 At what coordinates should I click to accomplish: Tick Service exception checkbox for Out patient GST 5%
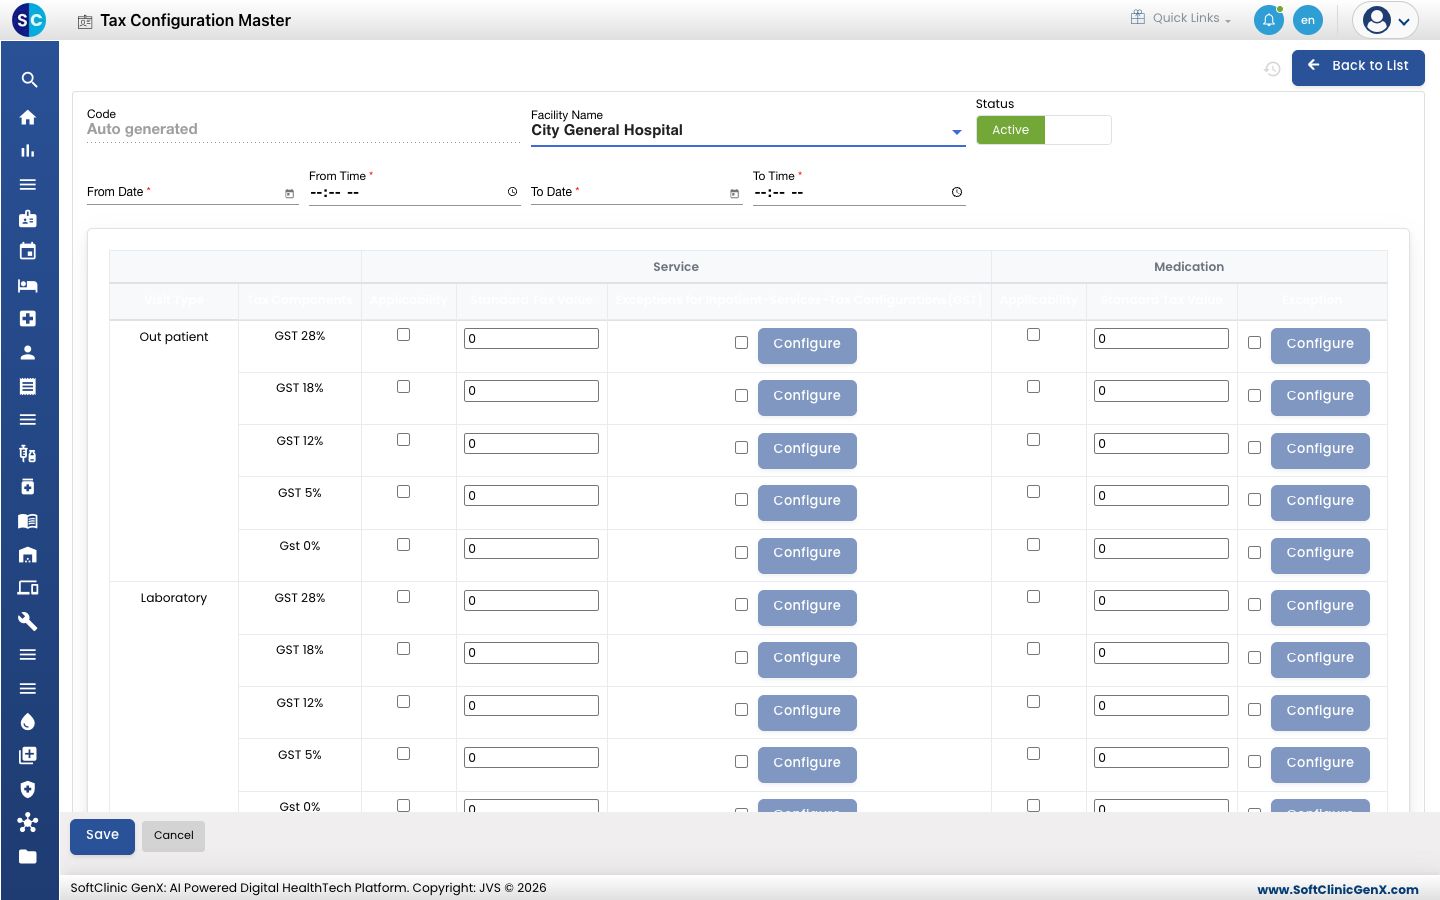[742, 500]
